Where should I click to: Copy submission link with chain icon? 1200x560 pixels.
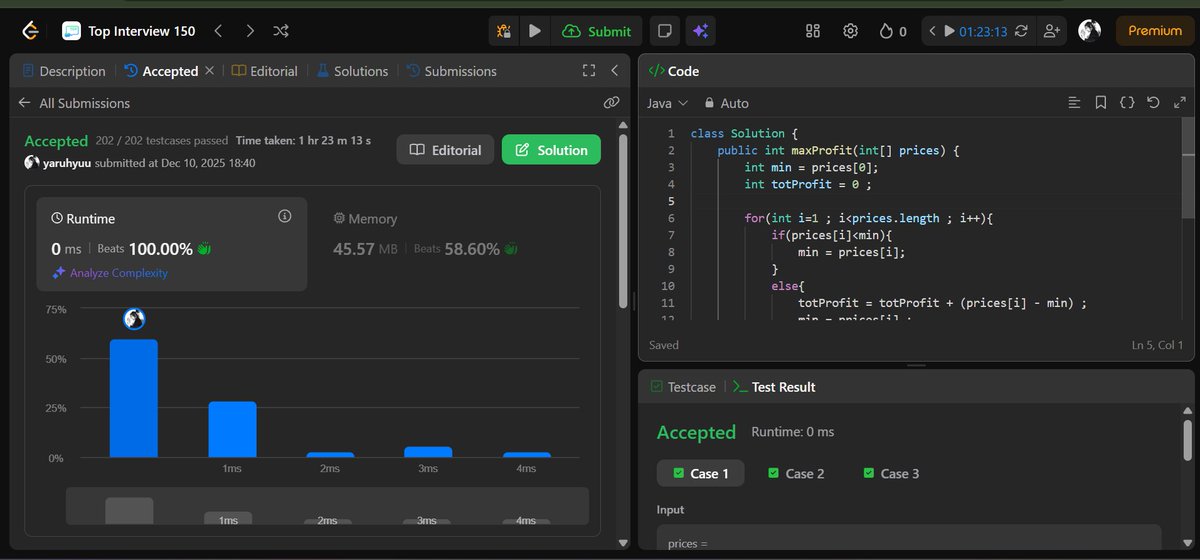[x=611, y=103]
